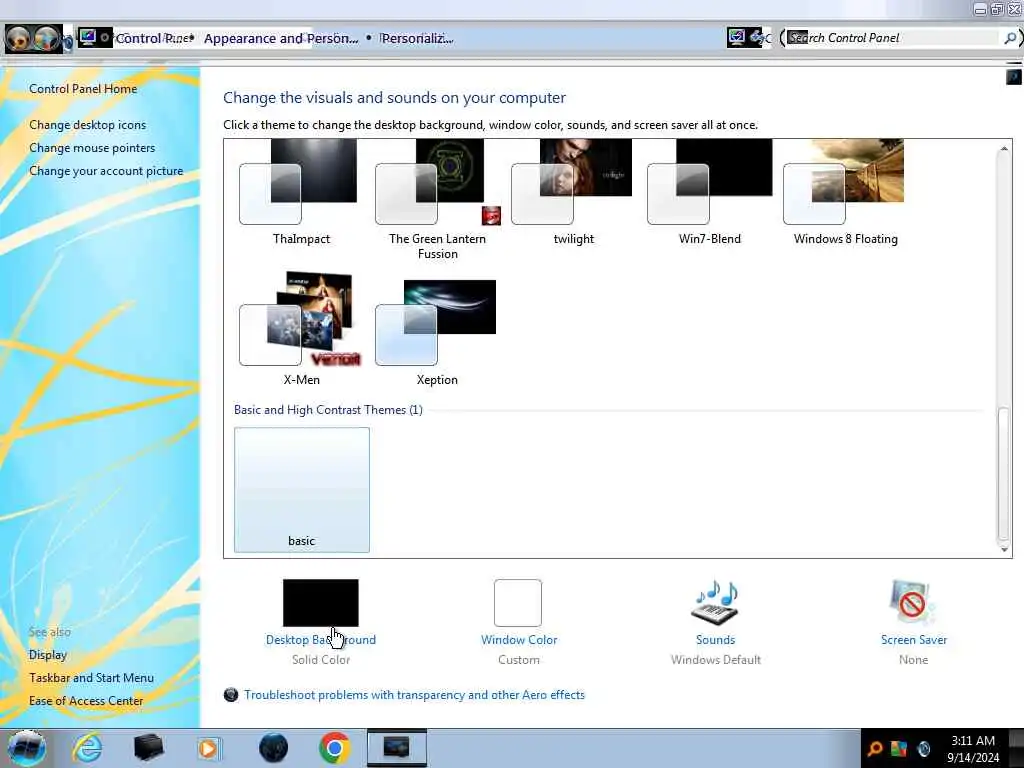
Task: Click the Personalization breadcrumb
Action: (417, 39)
